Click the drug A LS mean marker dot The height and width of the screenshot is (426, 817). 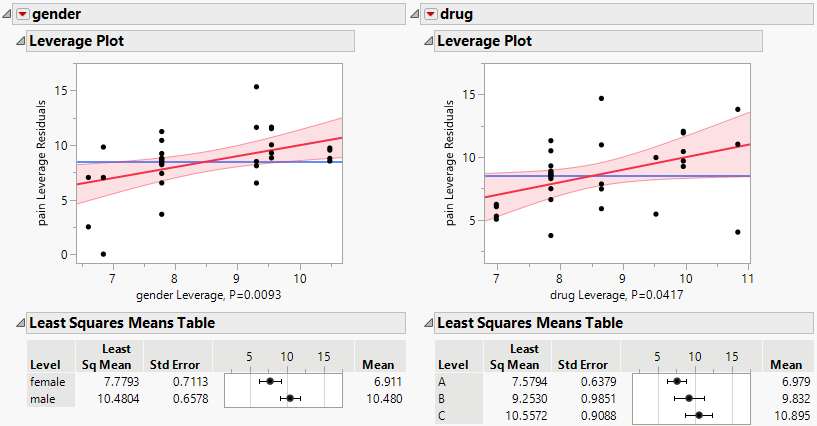pyautogui.click(x=677, y=381)
